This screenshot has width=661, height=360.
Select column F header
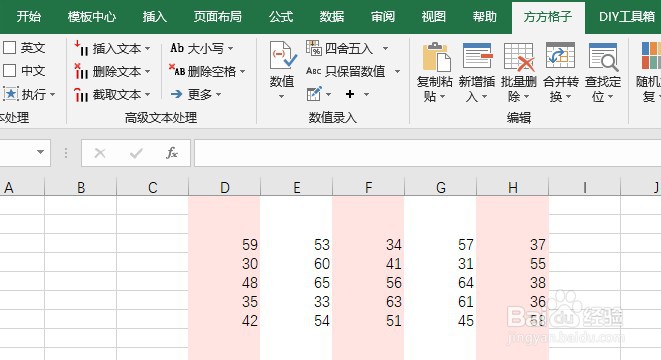click(368, 187)
